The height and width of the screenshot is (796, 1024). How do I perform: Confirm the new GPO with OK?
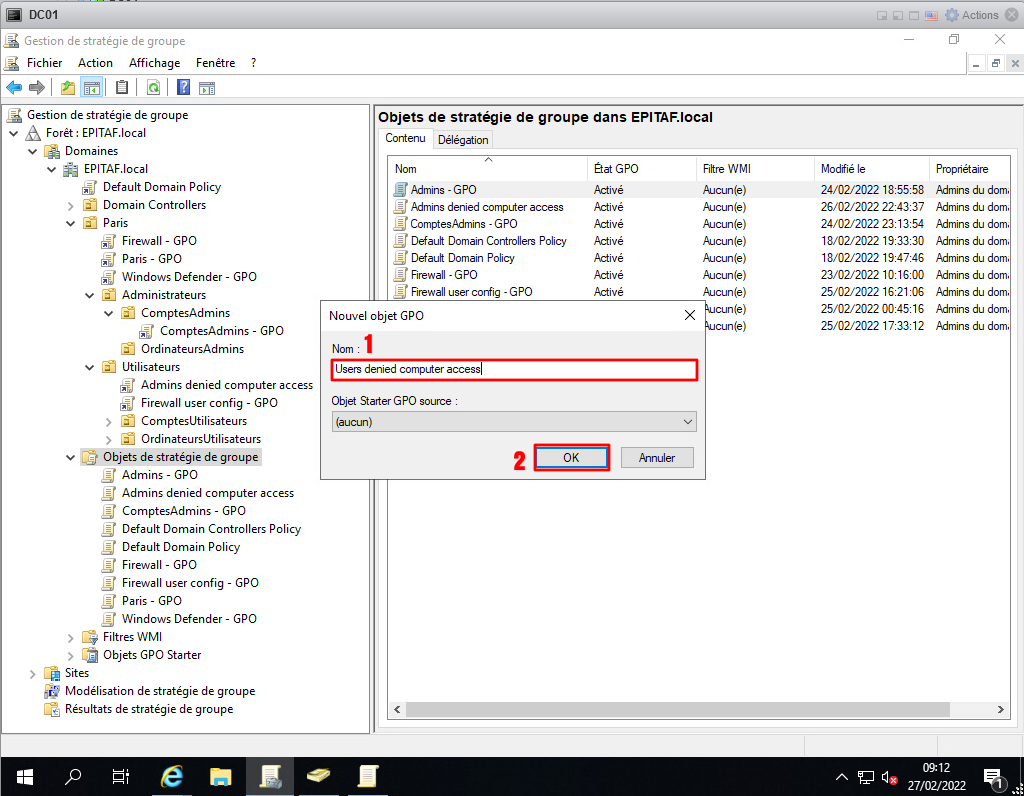[x=571, y=458]
